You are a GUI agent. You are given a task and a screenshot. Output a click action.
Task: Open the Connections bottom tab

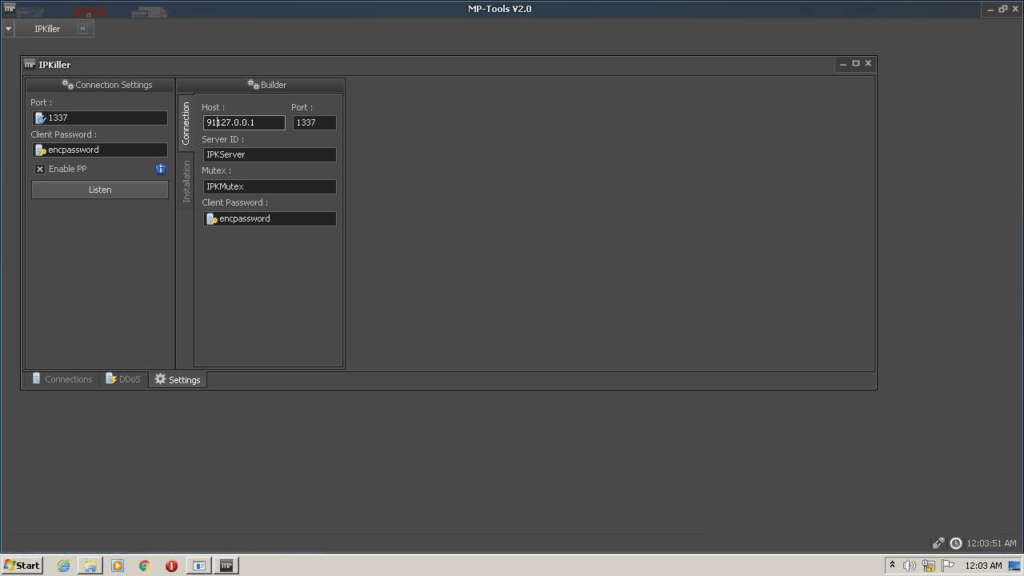63,379
